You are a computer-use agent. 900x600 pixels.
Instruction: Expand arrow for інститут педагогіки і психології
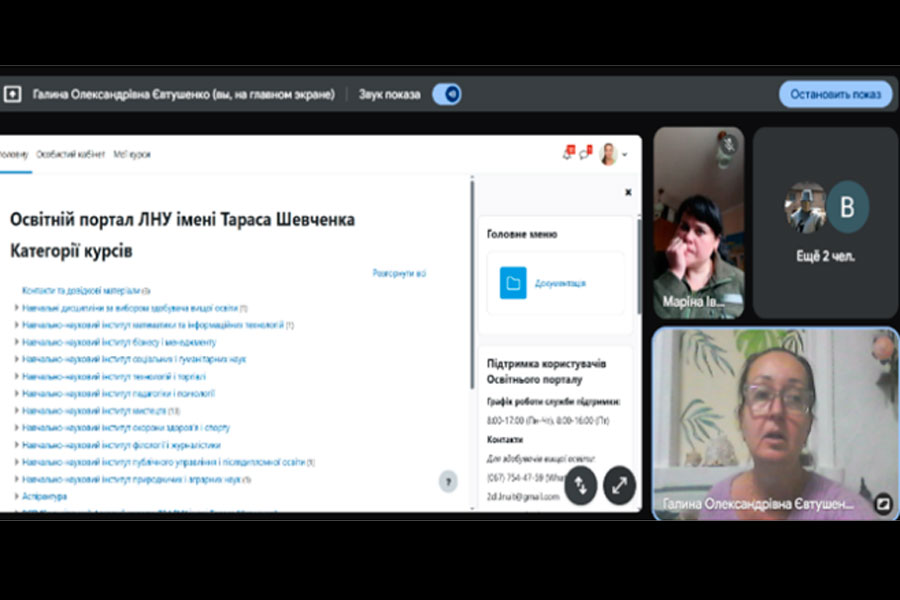point(16,393)
